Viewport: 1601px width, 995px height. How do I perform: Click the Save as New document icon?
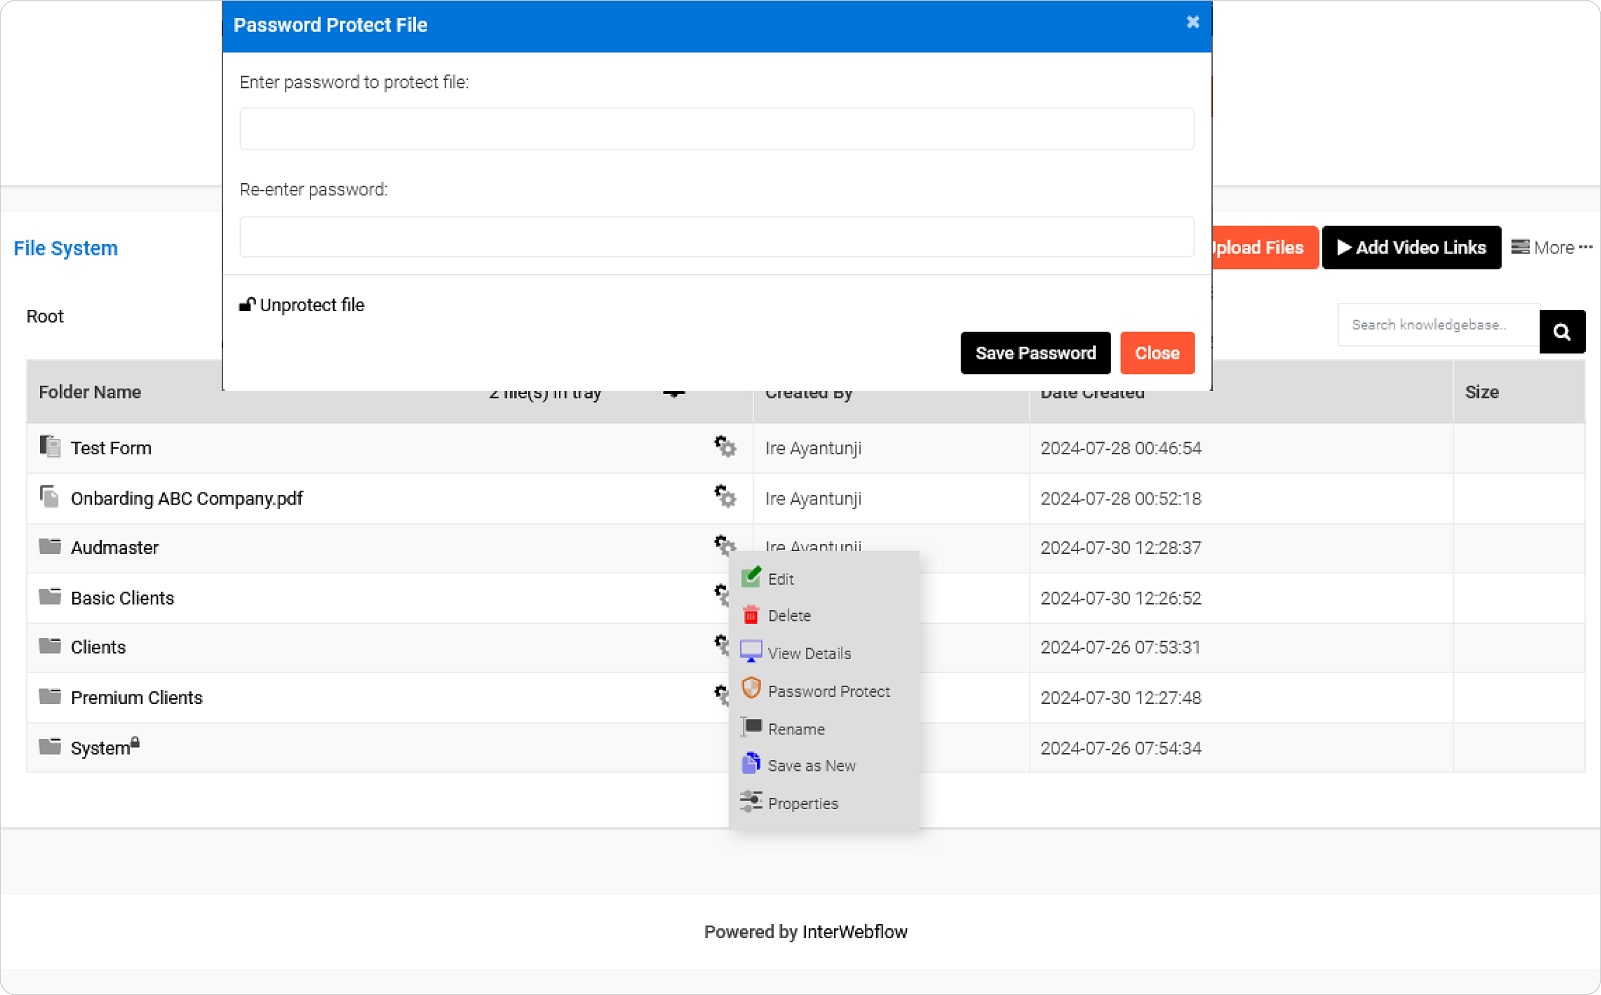pos(751,763)
